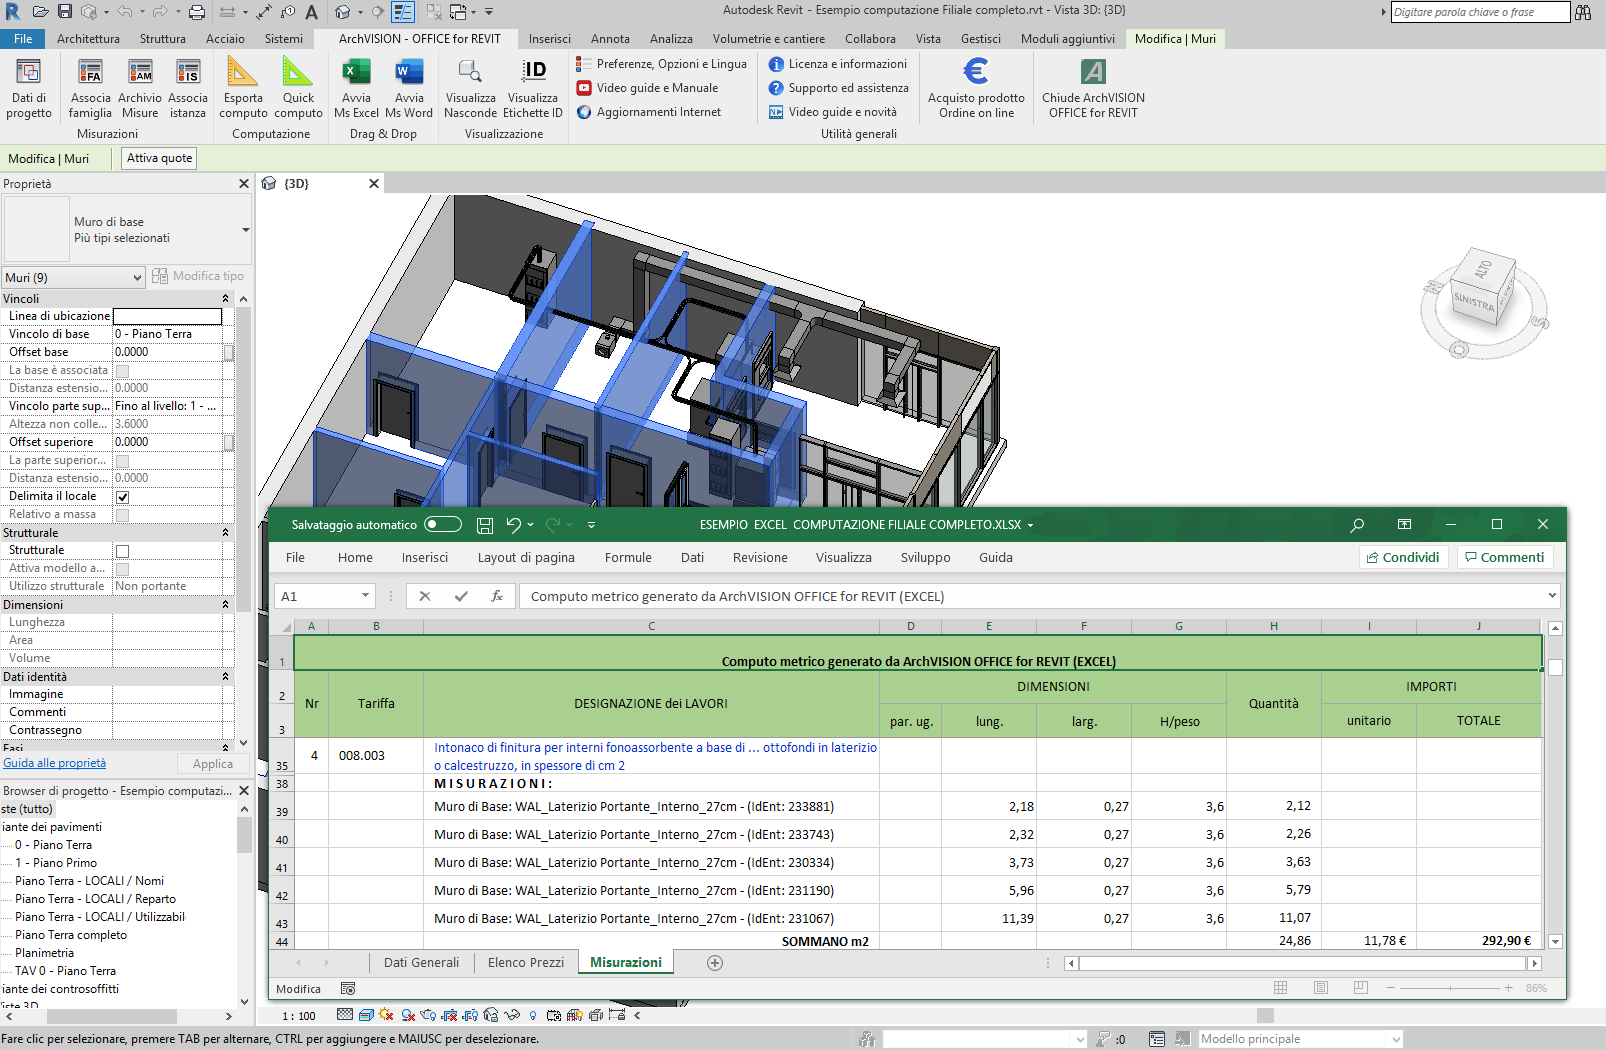Image resolution: width=1606 pixels, height=1050 pixels.
Task: Toggle Salvataggio automatico switch
Action: [443, 525]
